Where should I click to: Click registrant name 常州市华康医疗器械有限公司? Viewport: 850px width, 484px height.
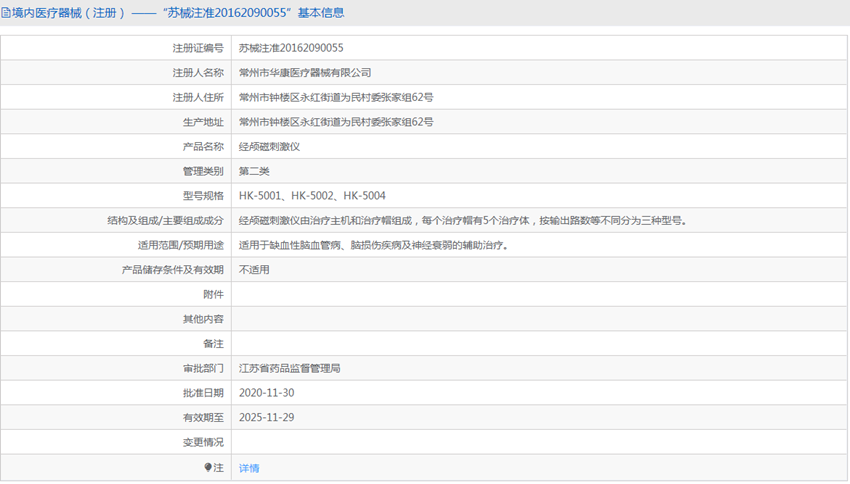point(305,73)
